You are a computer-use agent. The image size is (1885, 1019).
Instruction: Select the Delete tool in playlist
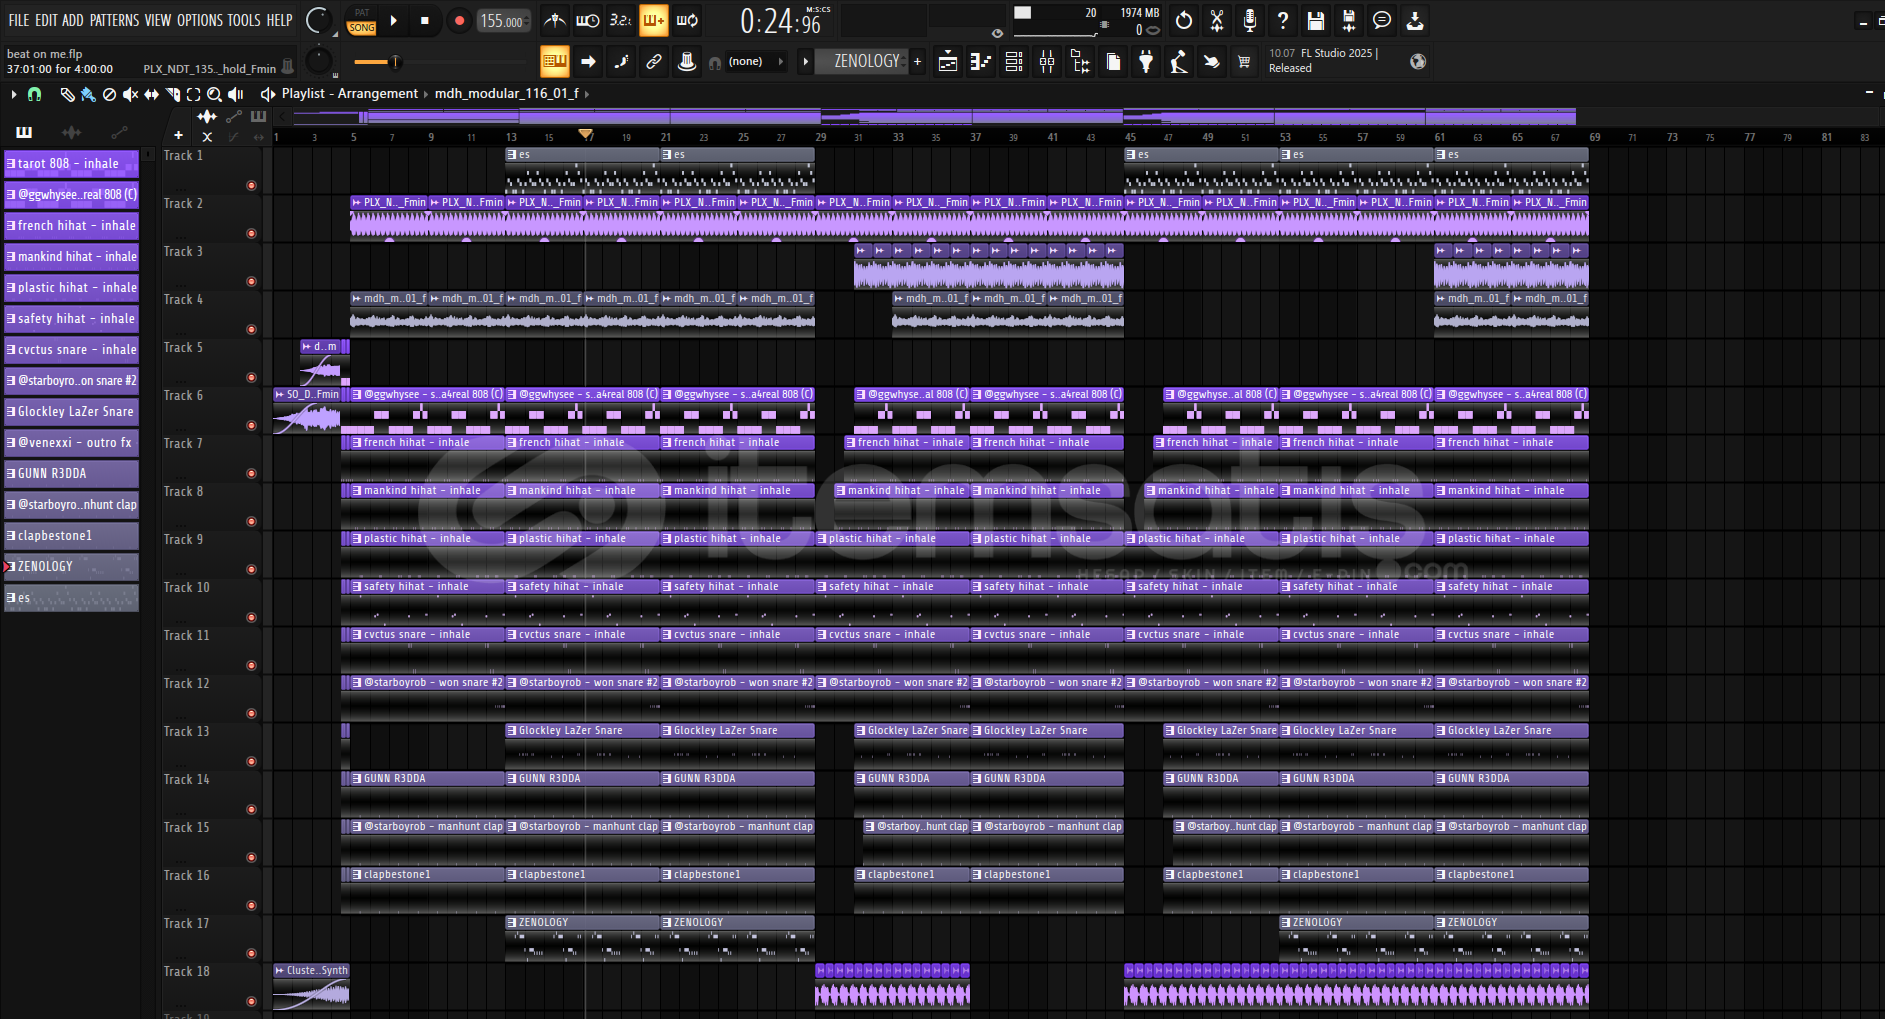pyautogui.click(x=109, y=94)
